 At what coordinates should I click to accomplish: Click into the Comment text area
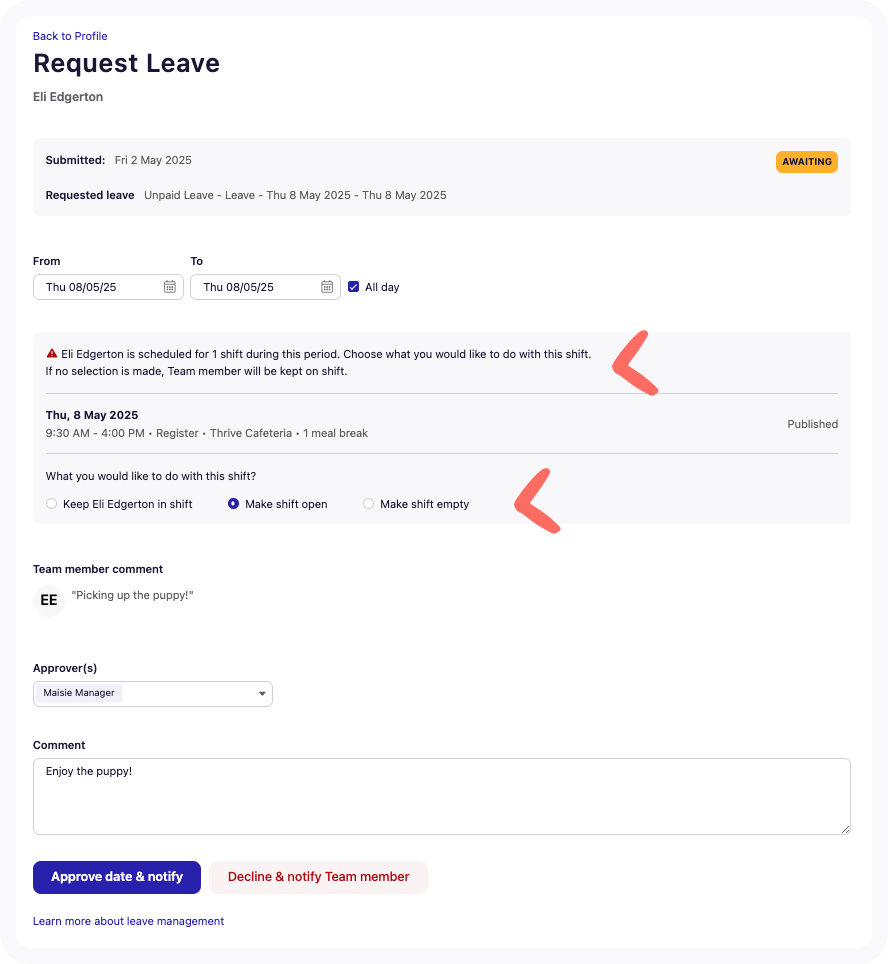tap(442, 796)
